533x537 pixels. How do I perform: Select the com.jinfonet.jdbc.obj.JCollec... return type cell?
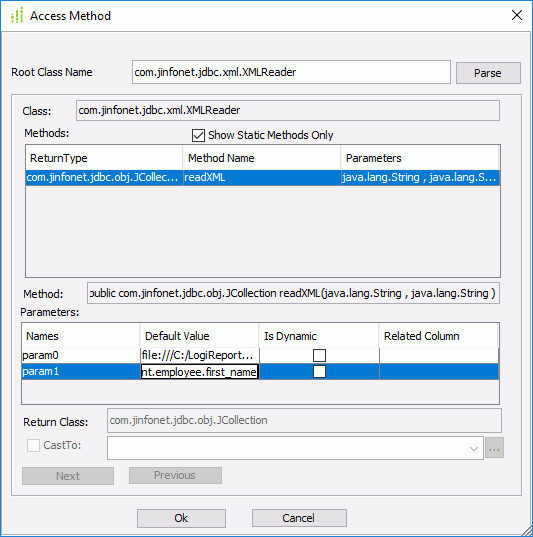[x=104, y=177]
